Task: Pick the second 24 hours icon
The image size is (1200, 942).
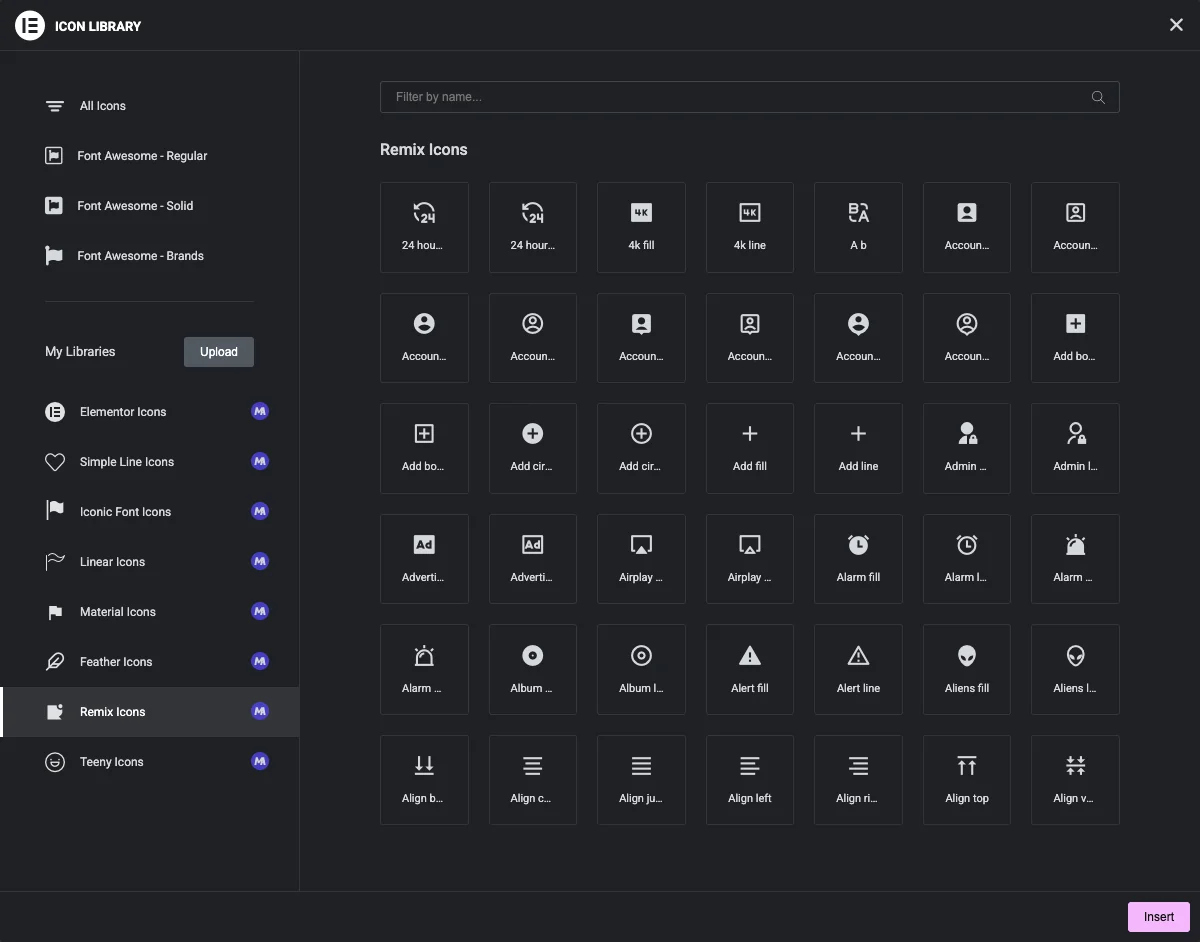Action: [x=533, y=227]
